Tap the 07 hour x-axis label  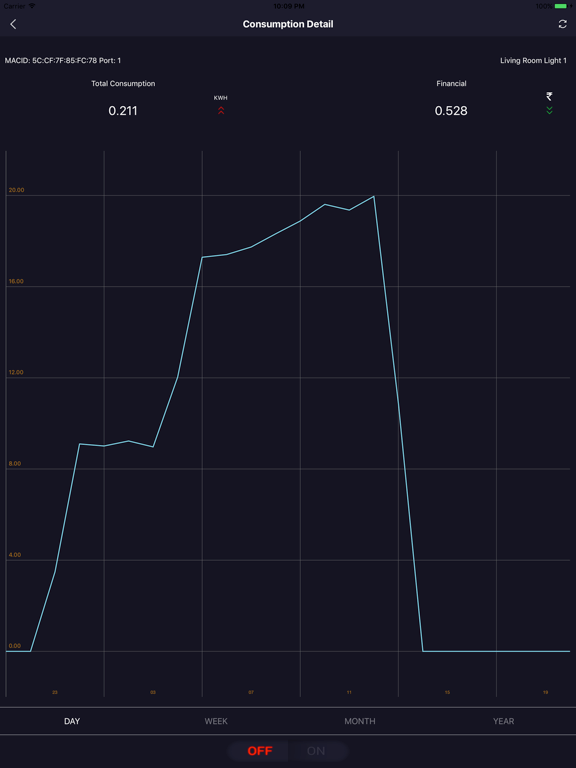point(251,693)
